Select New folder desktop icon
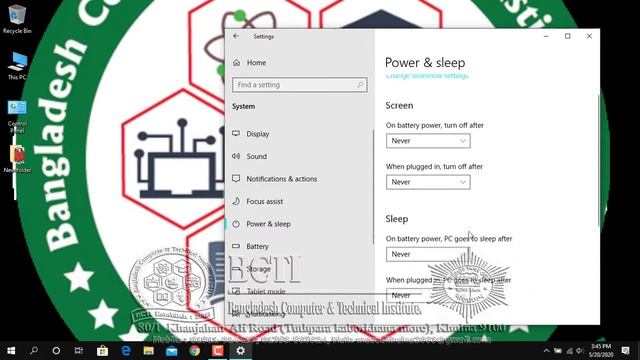The image size is (640, 360). [x=17, y=159]
